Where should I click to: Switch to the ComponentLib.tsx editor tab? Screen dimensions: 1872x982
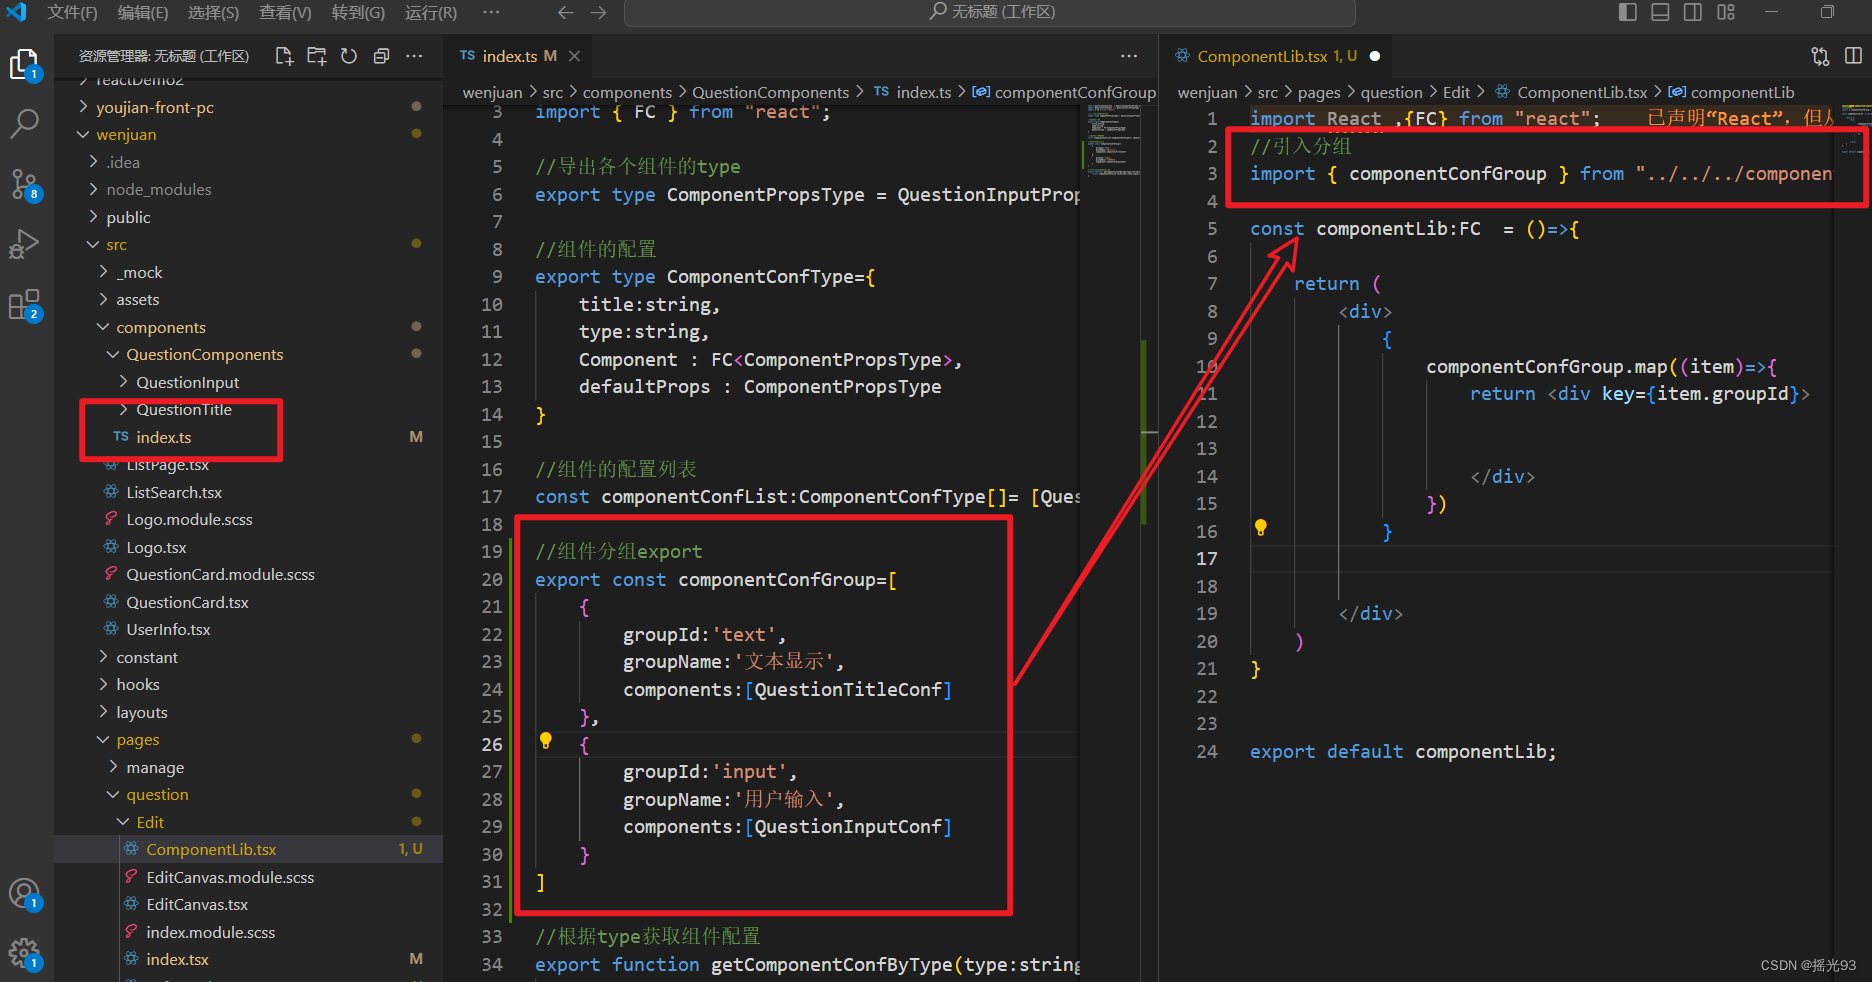coord(1276,56)
